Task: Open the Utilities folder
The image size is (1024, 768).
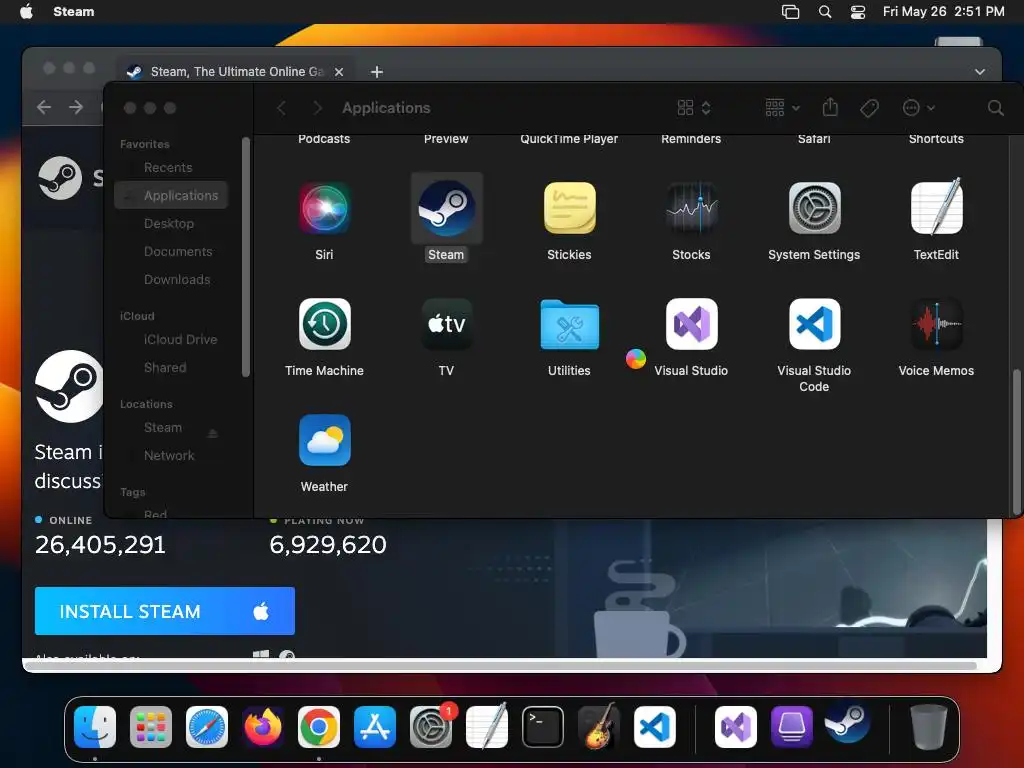Action: [x=569, y=324]
